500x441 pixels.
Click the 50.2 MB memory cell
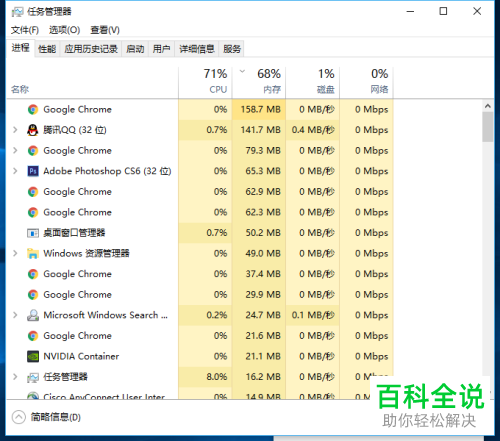[259, 233]
